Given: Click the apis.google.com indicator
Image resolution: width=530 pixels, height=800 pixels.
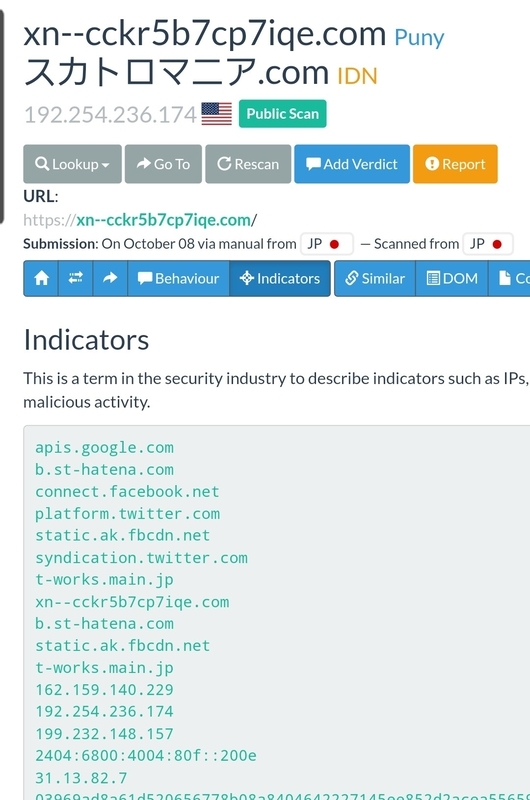Looking at the screenshot, I should 105,447.
